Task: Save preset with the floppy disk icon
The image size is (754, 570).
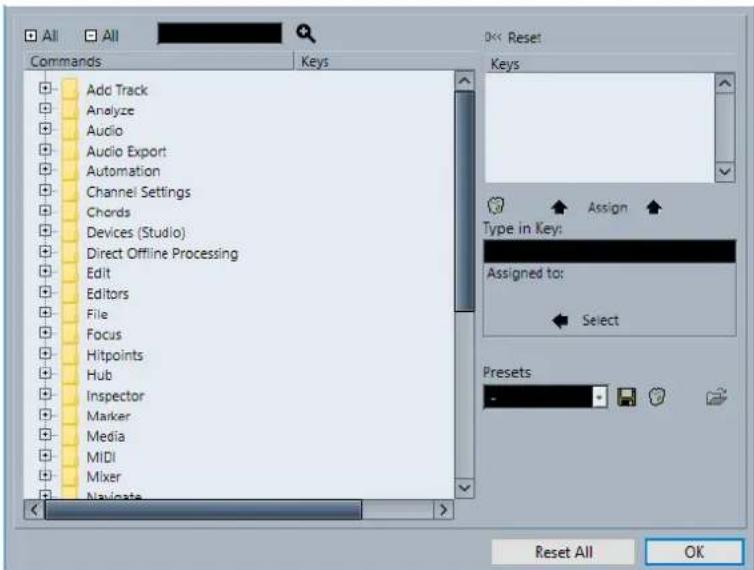Action: point(627,397)
